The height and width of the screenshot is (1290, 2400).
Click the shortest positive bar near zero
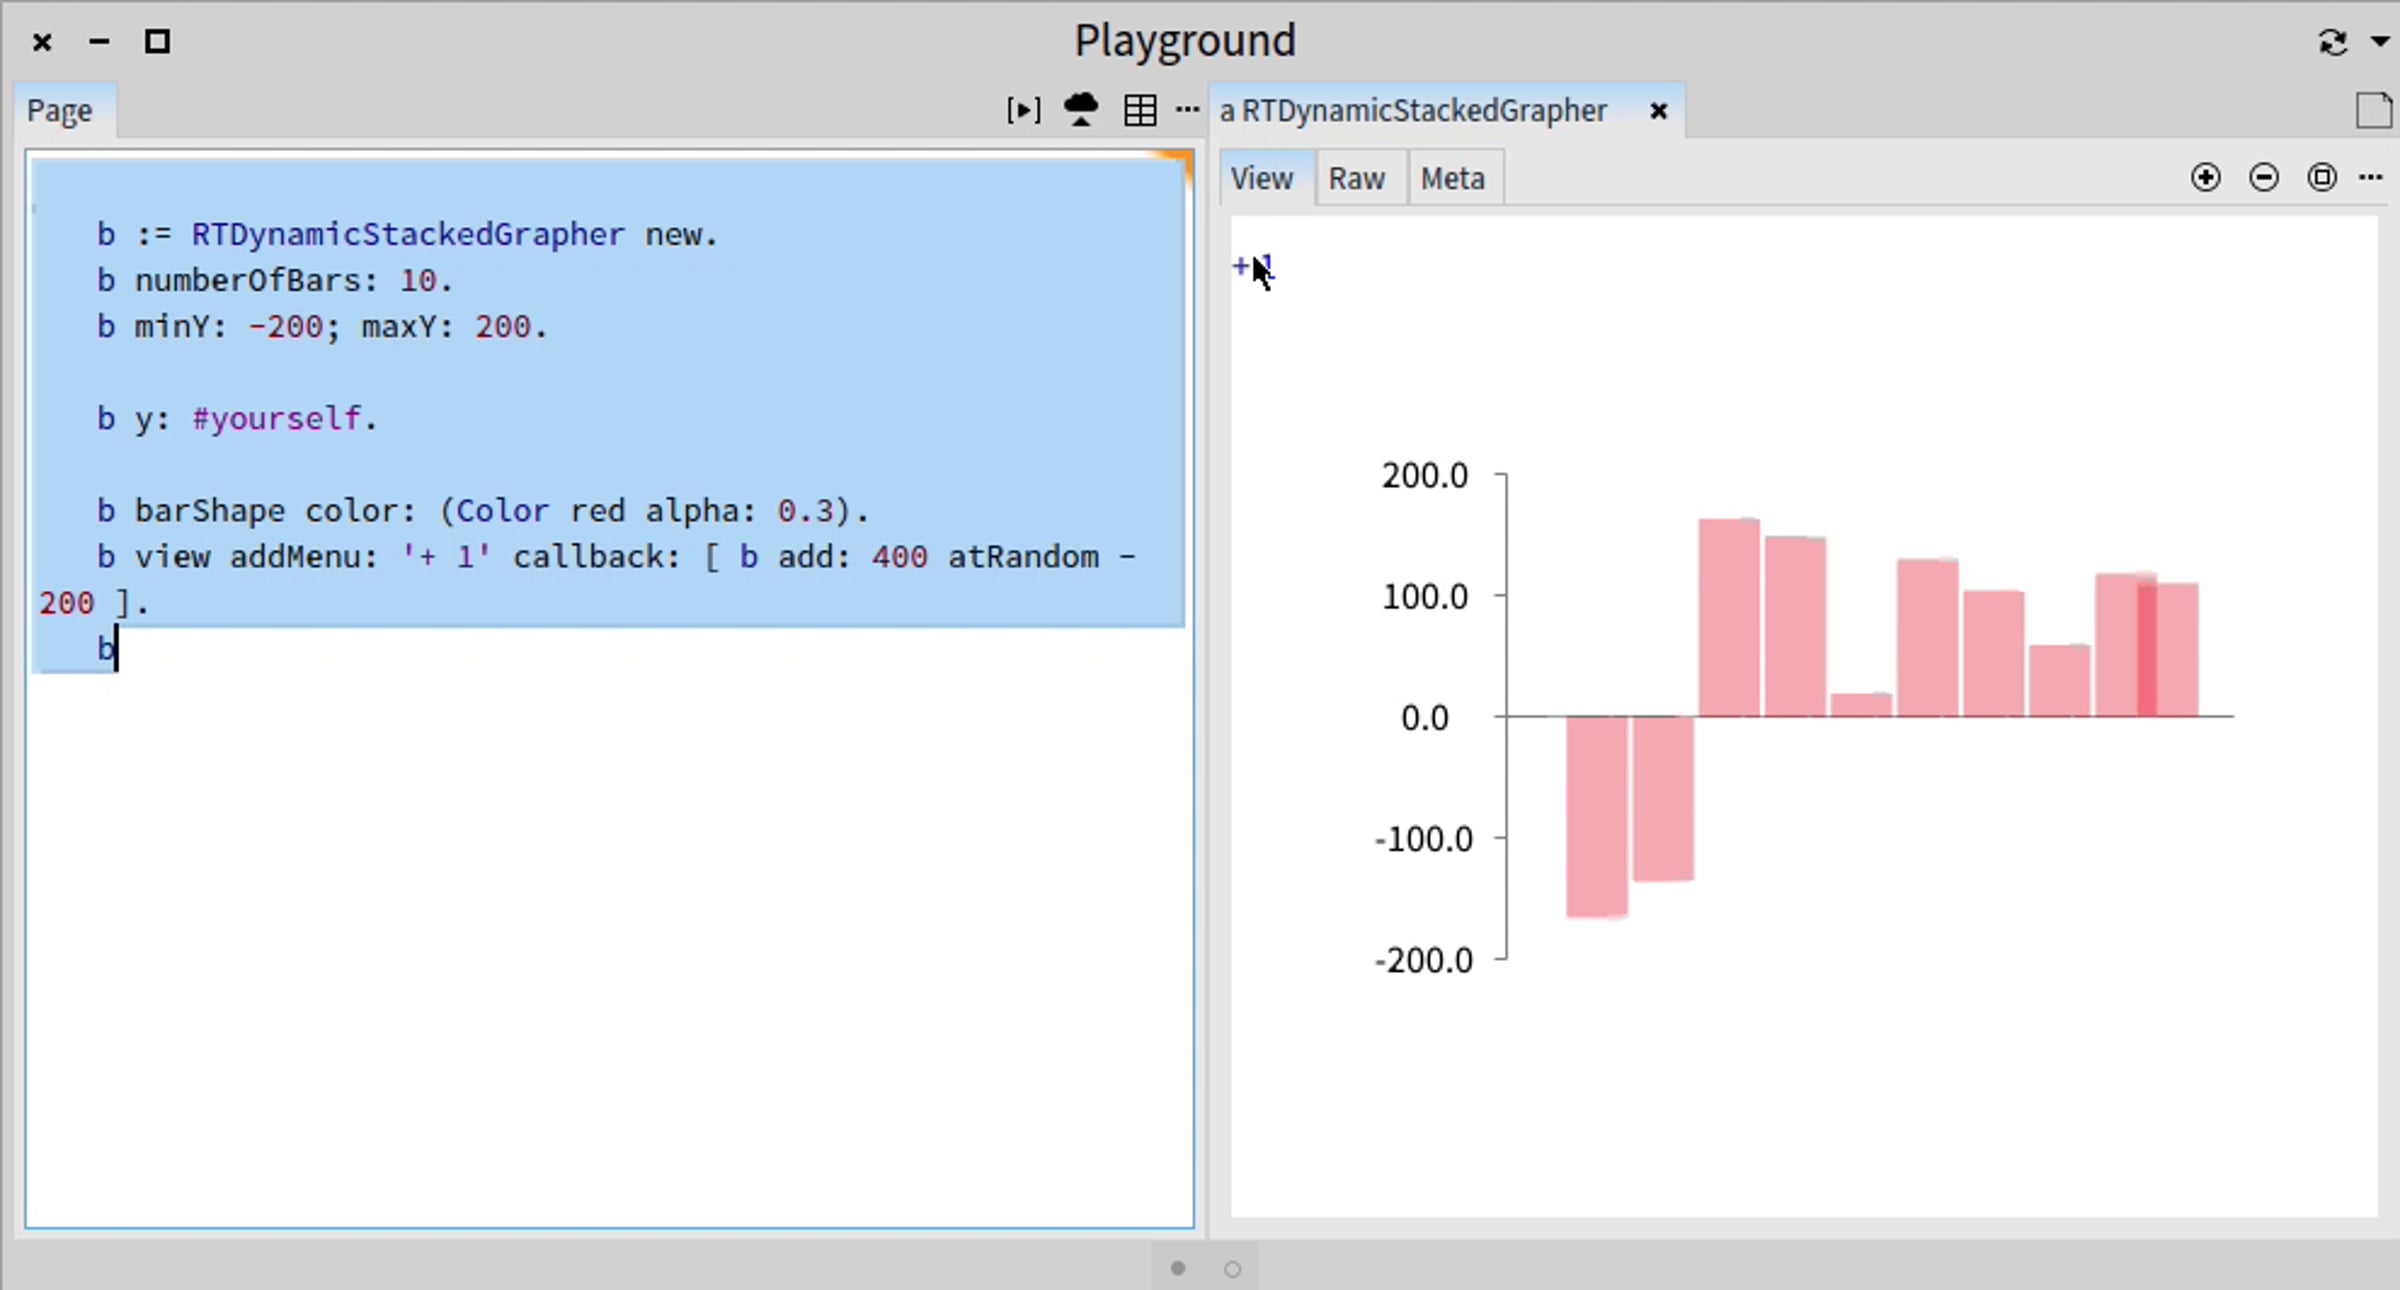click(x=1861, y=705)
